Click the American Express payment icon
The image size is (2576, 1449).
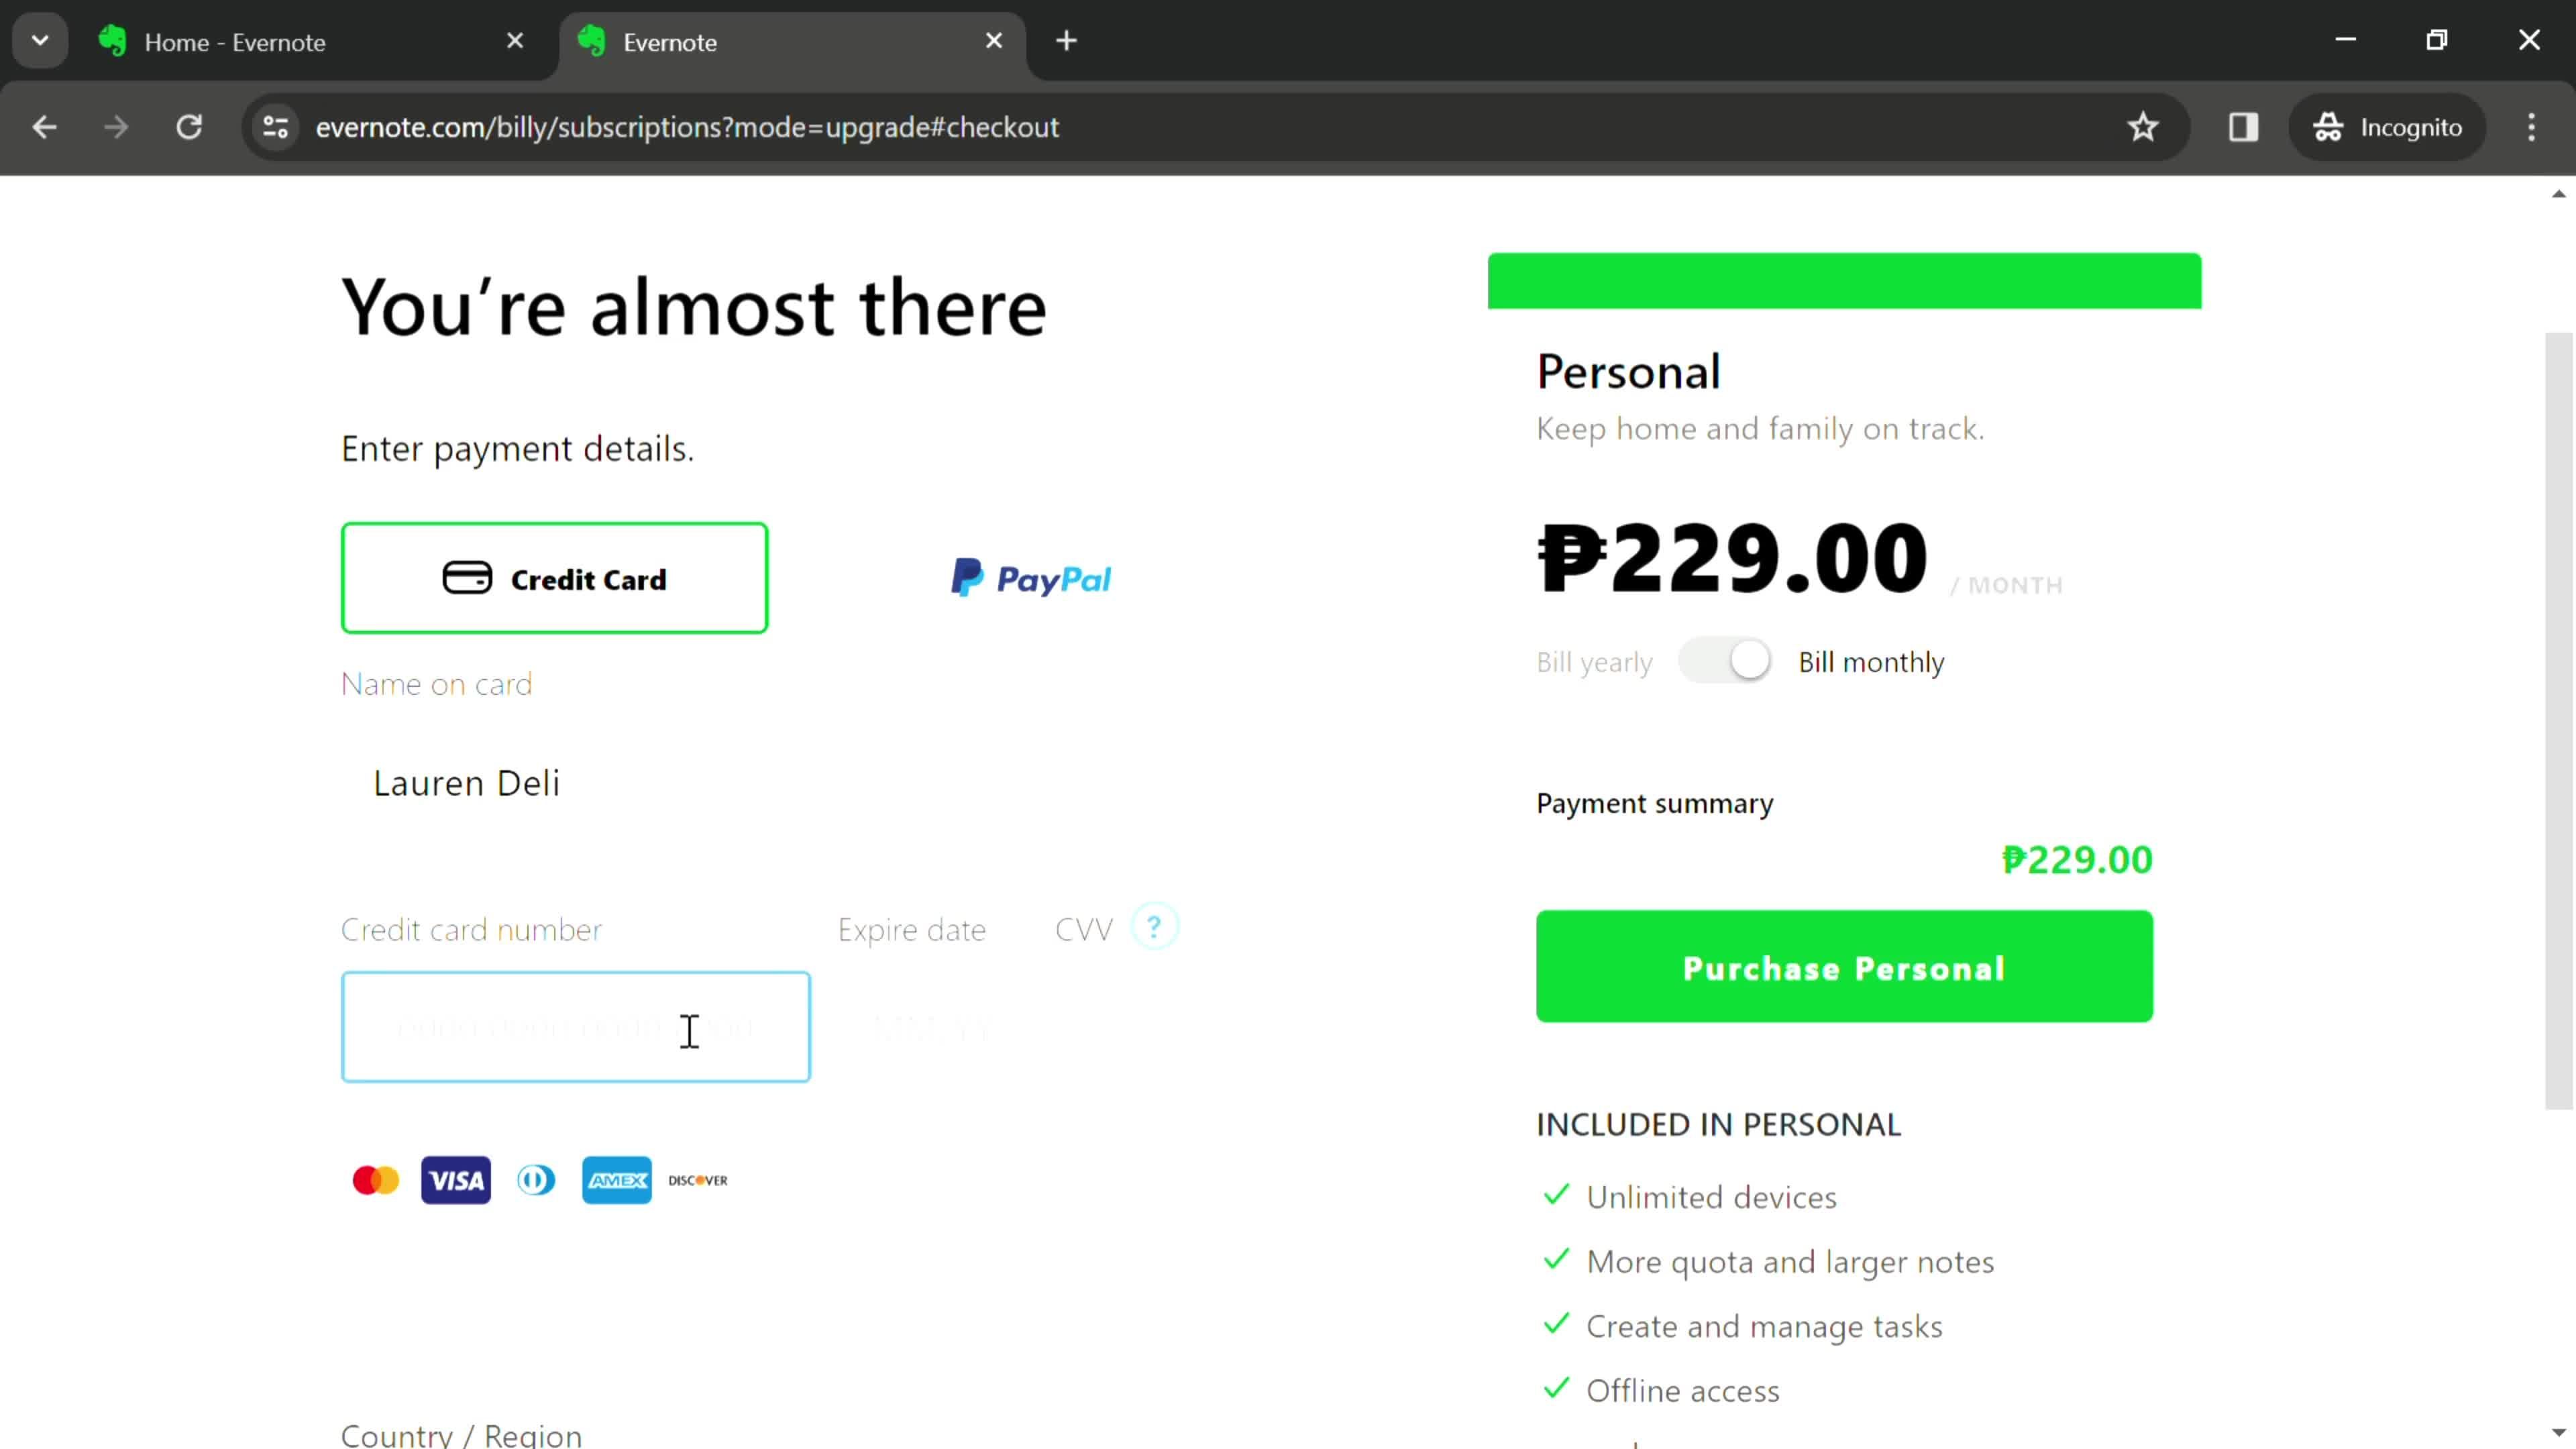pyautogui.click(x=617, y=1180)
